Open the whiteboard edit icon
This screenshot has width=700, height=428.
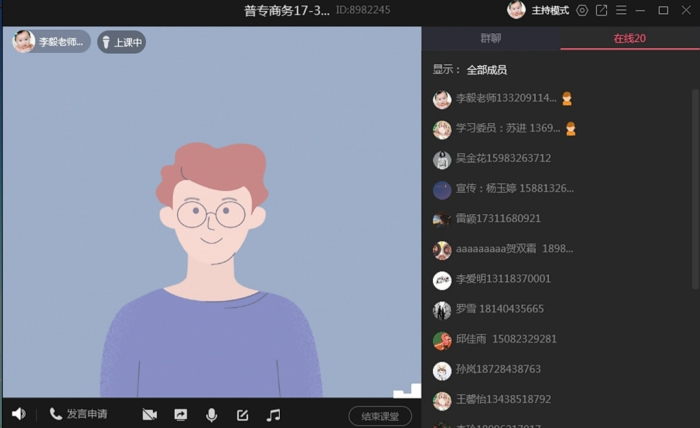242,414
